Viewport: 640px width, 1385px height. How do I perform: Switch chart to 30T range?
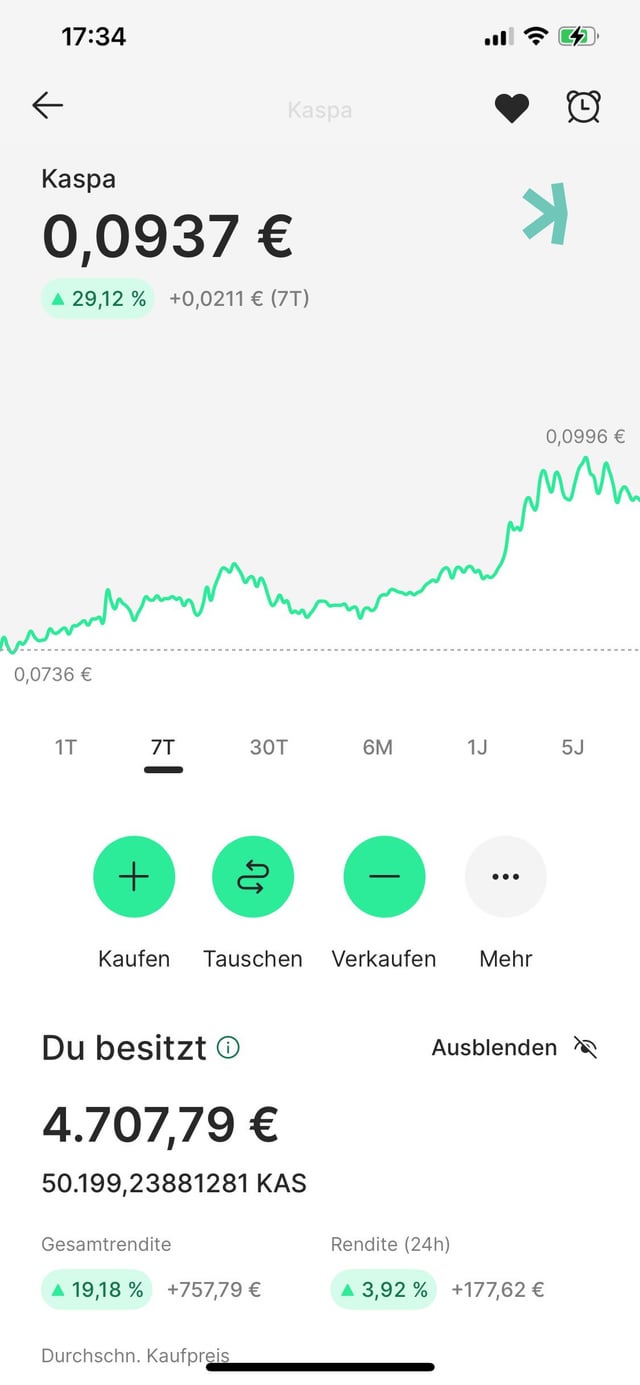pos(268,747)
